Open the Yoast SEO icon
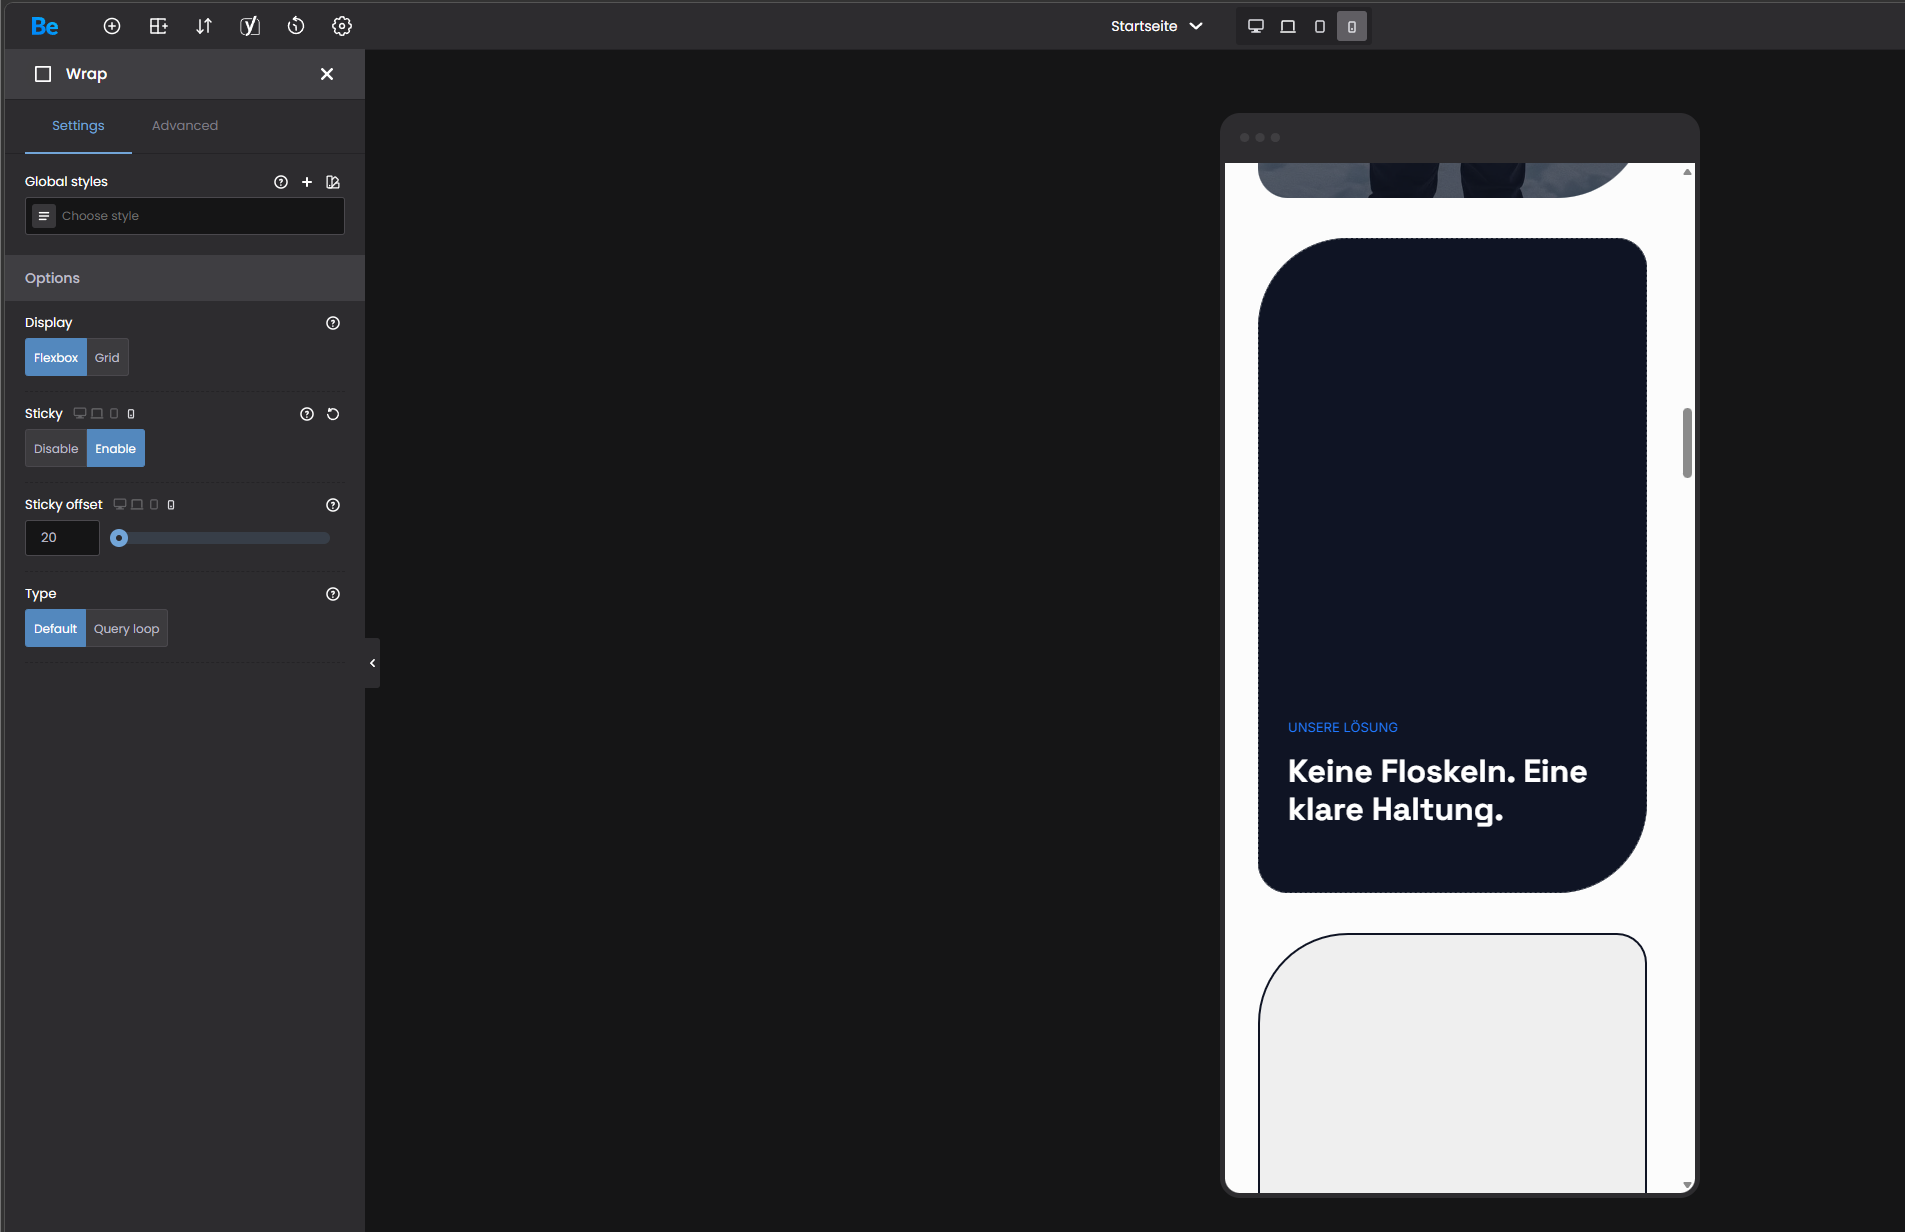This screenshot has width=1905, height=1232. click(250, 26)
